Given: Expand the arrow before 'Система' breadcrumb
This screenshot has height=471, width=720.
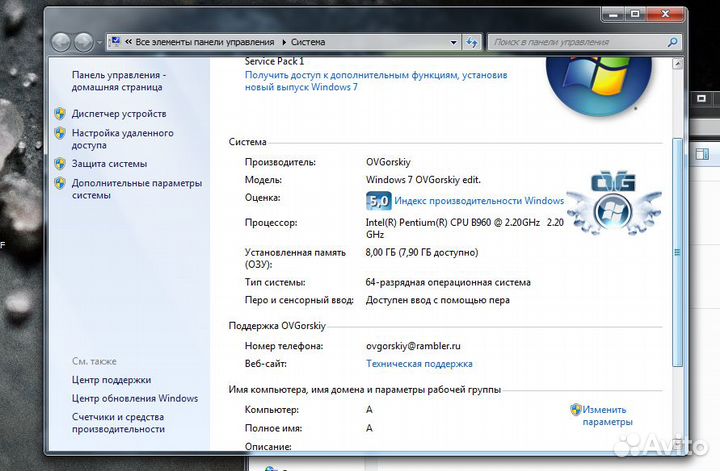Looking at the screenshot, I should [x=284, y=42].
